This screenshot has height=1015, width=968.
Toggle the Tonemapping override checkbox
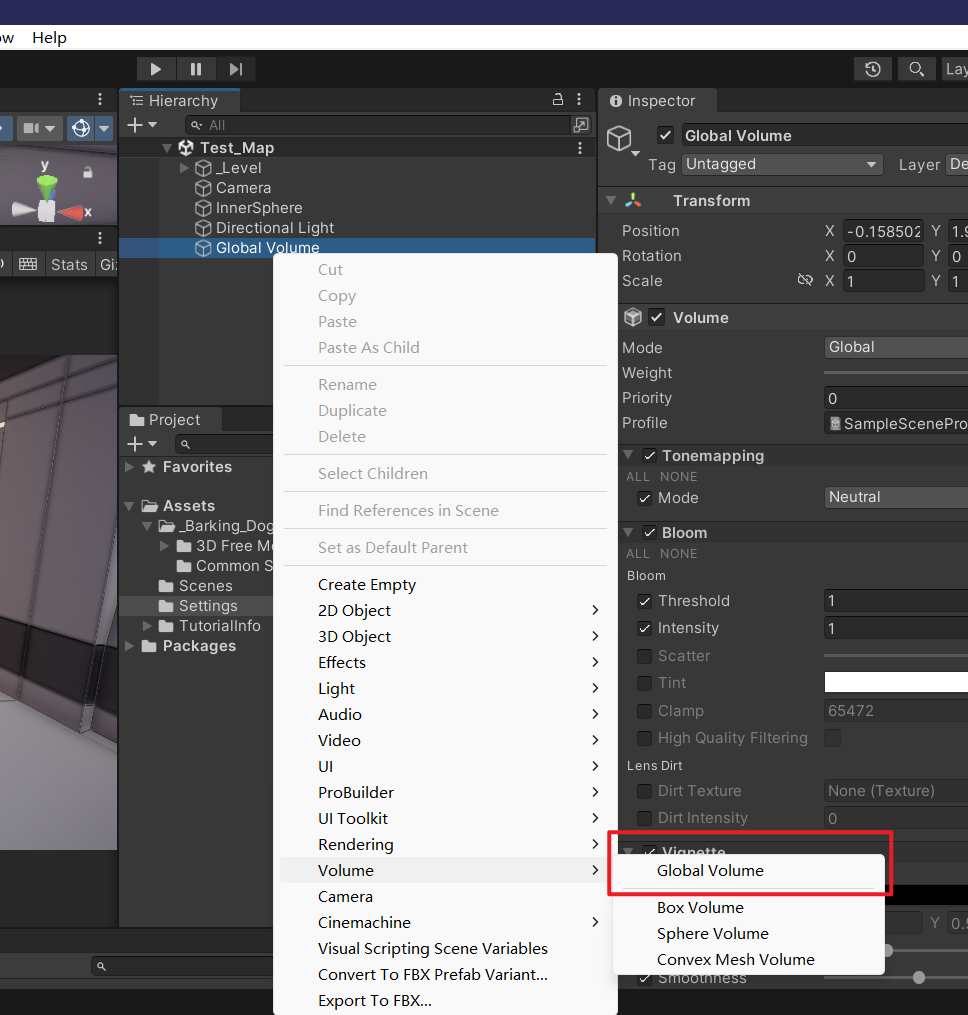point(649,456)
